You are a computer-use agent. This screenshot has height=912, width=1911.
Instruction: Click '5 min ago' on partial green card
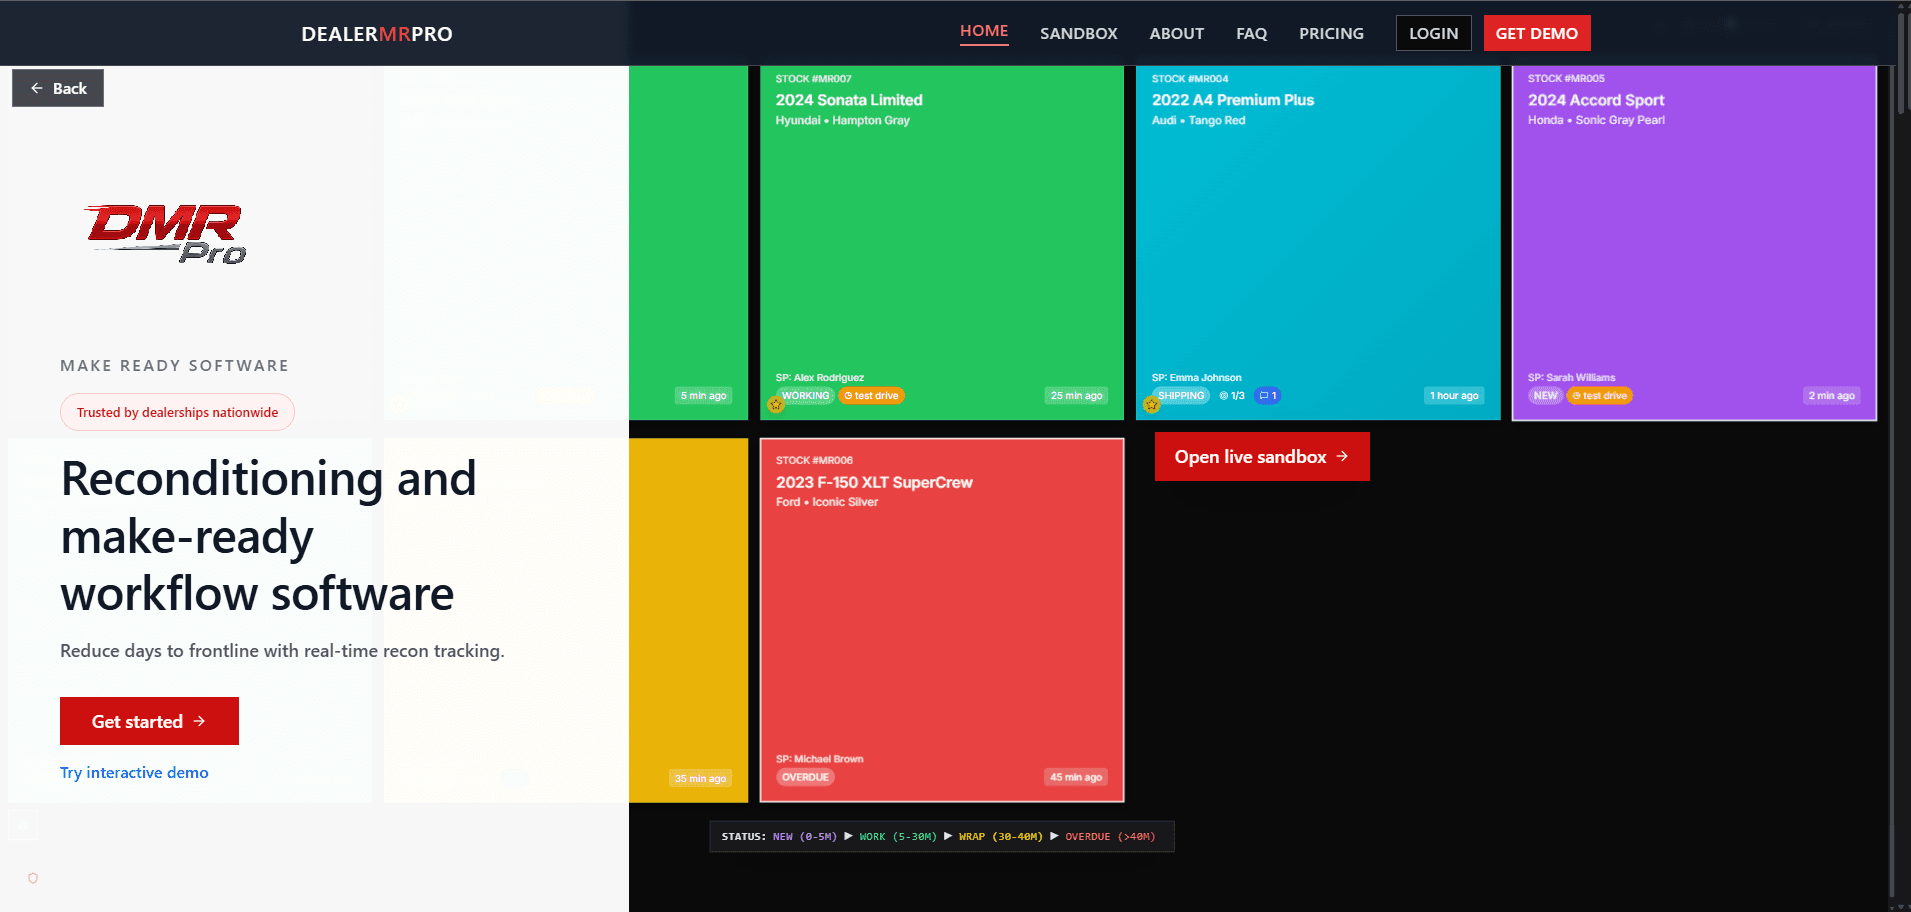pyautogui.click(x=703, y=396)
